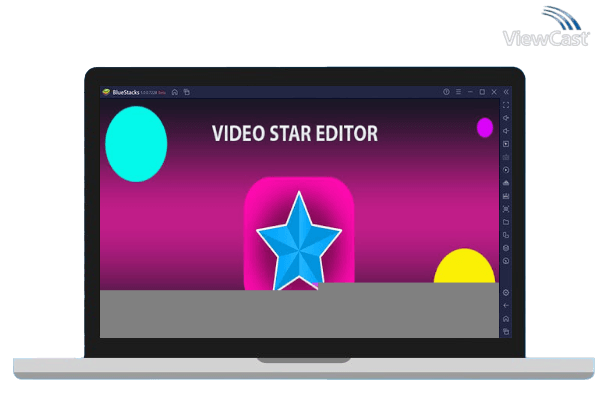Click the circular play icon in the sidebar
602x414 pixels.
click(506, 170)
